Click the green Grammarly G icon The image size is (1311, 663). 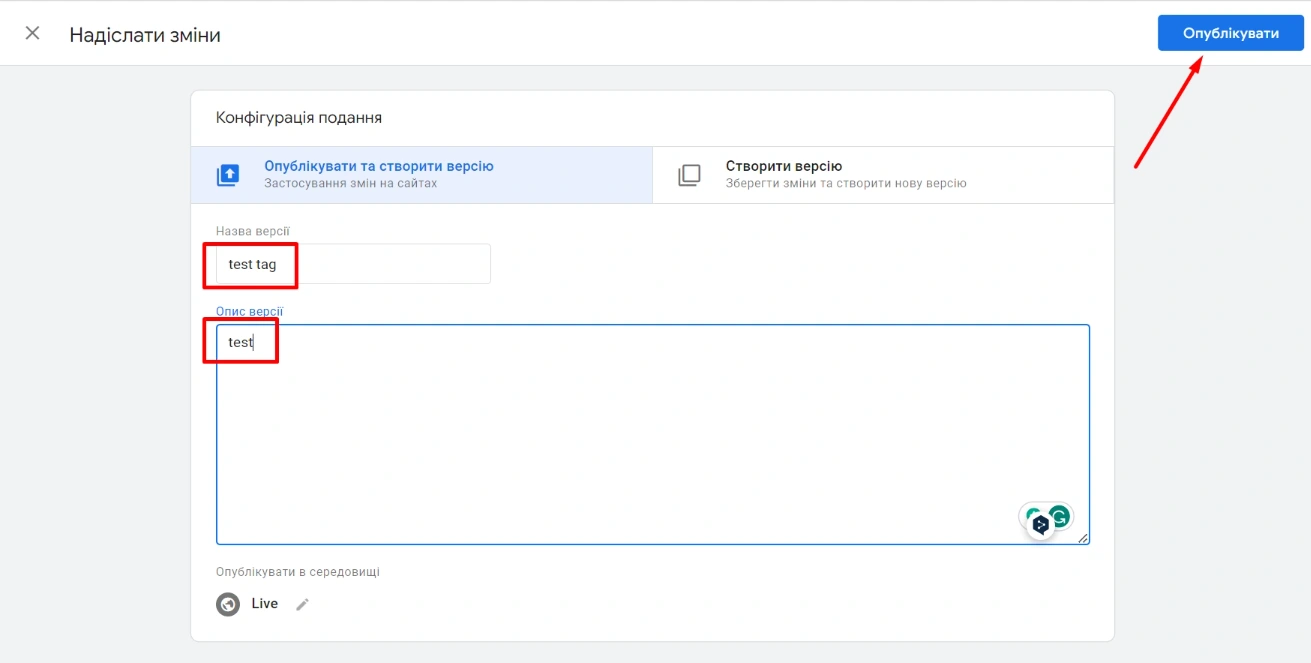(x=1059, y=516)
